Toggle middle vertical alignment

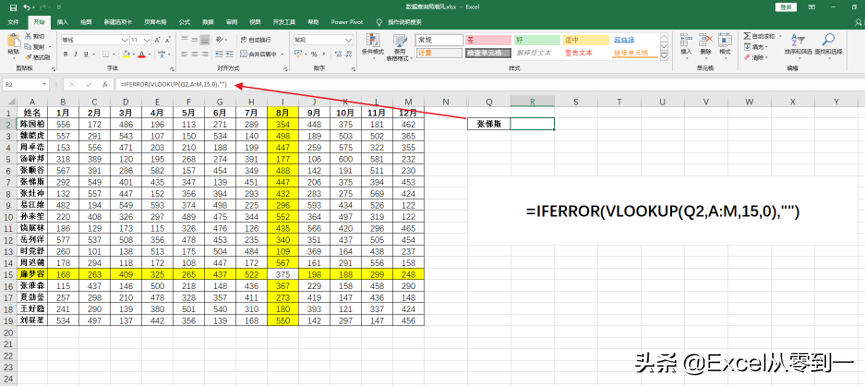pyautogui.click(x=194, y=39)
